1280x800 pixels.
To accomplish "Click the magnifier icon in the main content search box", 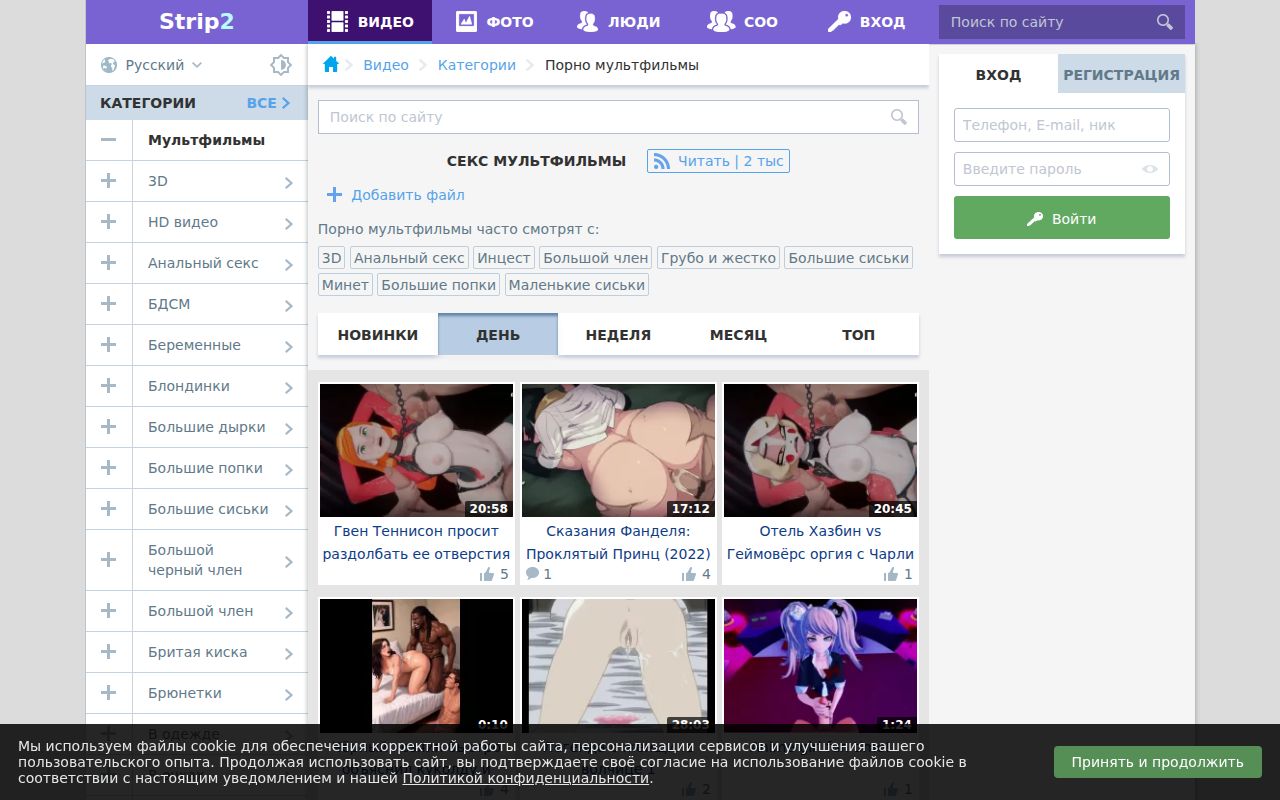I will [899, 117].
